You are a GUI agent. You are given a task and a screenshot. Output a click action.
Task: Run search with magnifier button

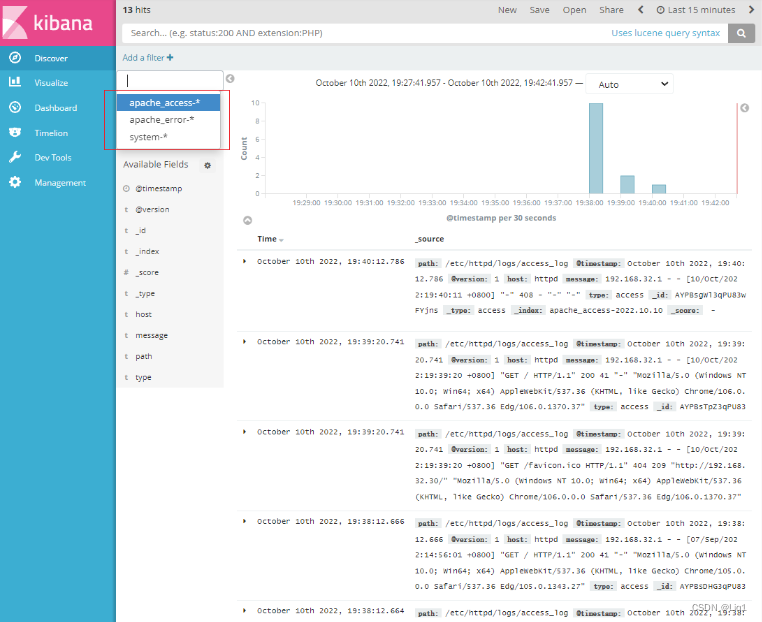[741, 33]
